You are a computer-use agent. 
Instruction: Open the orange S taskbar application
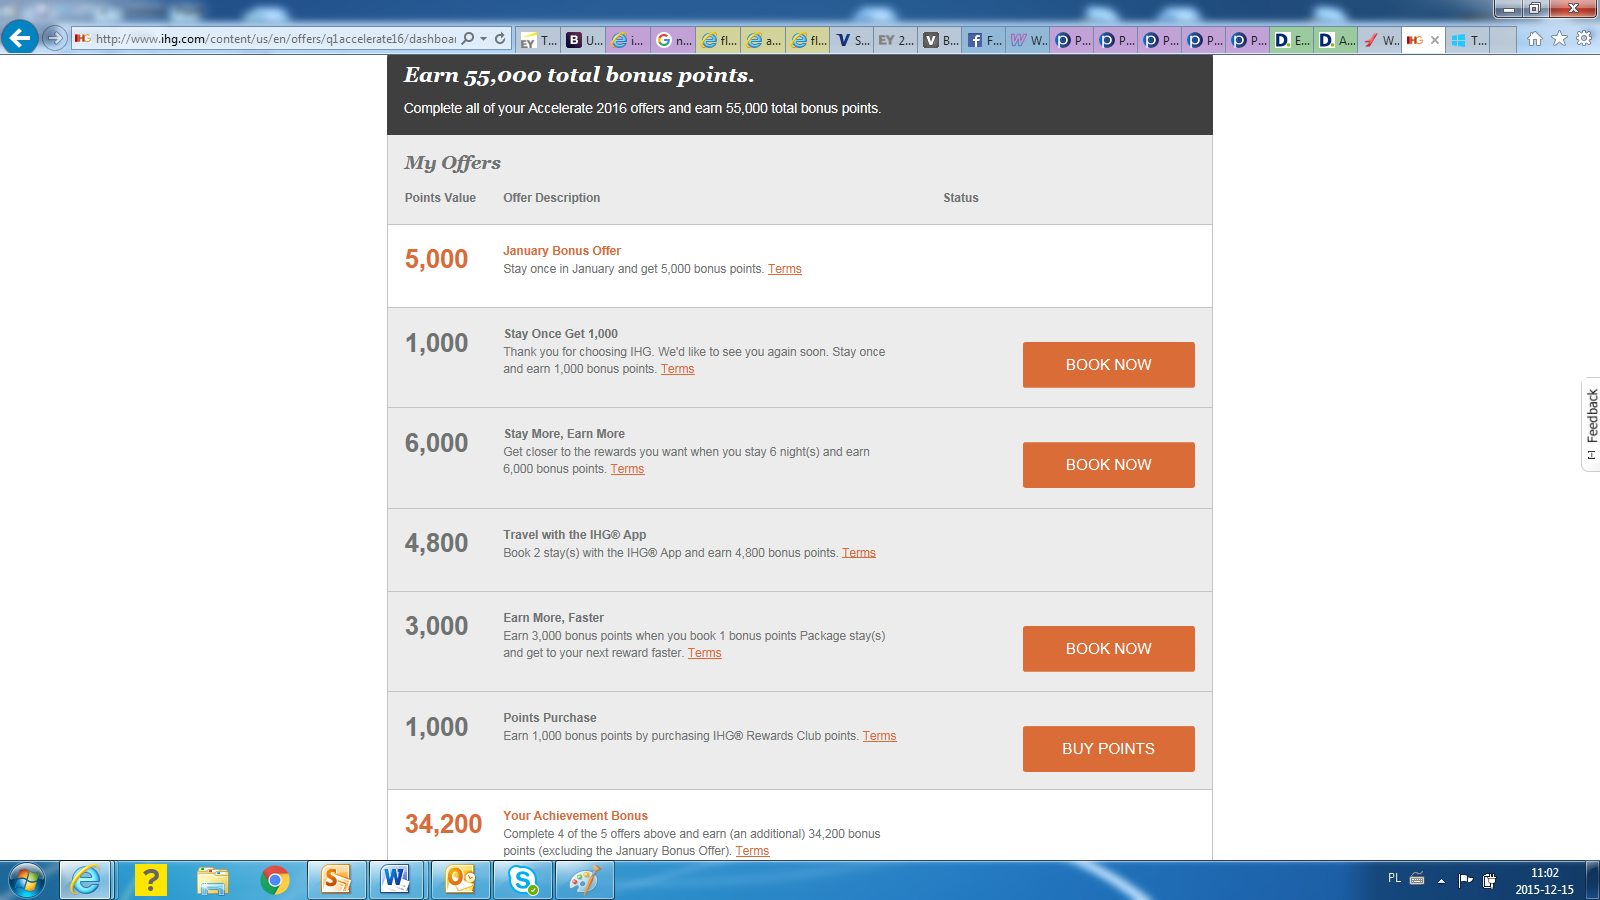point(336,881)
